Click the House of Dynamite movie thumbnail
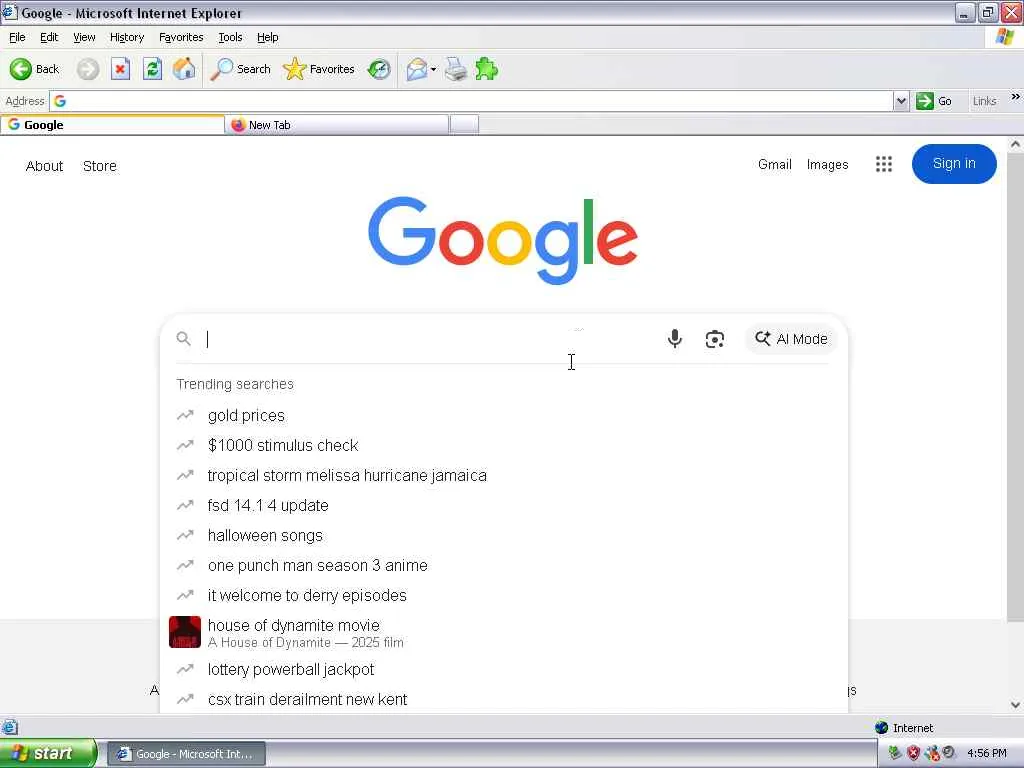 pyautogui.click(x=185, y=632)
